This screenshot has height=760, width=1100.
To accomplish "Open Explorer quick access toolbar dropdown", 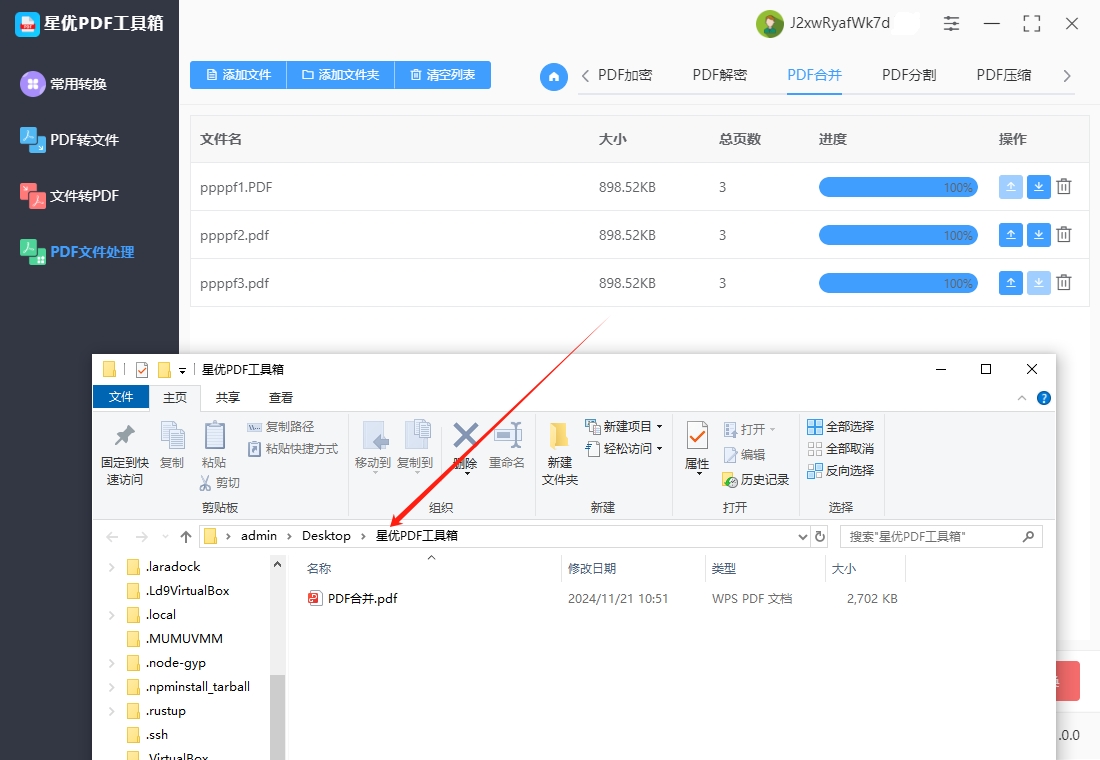I will pos(182,370).
